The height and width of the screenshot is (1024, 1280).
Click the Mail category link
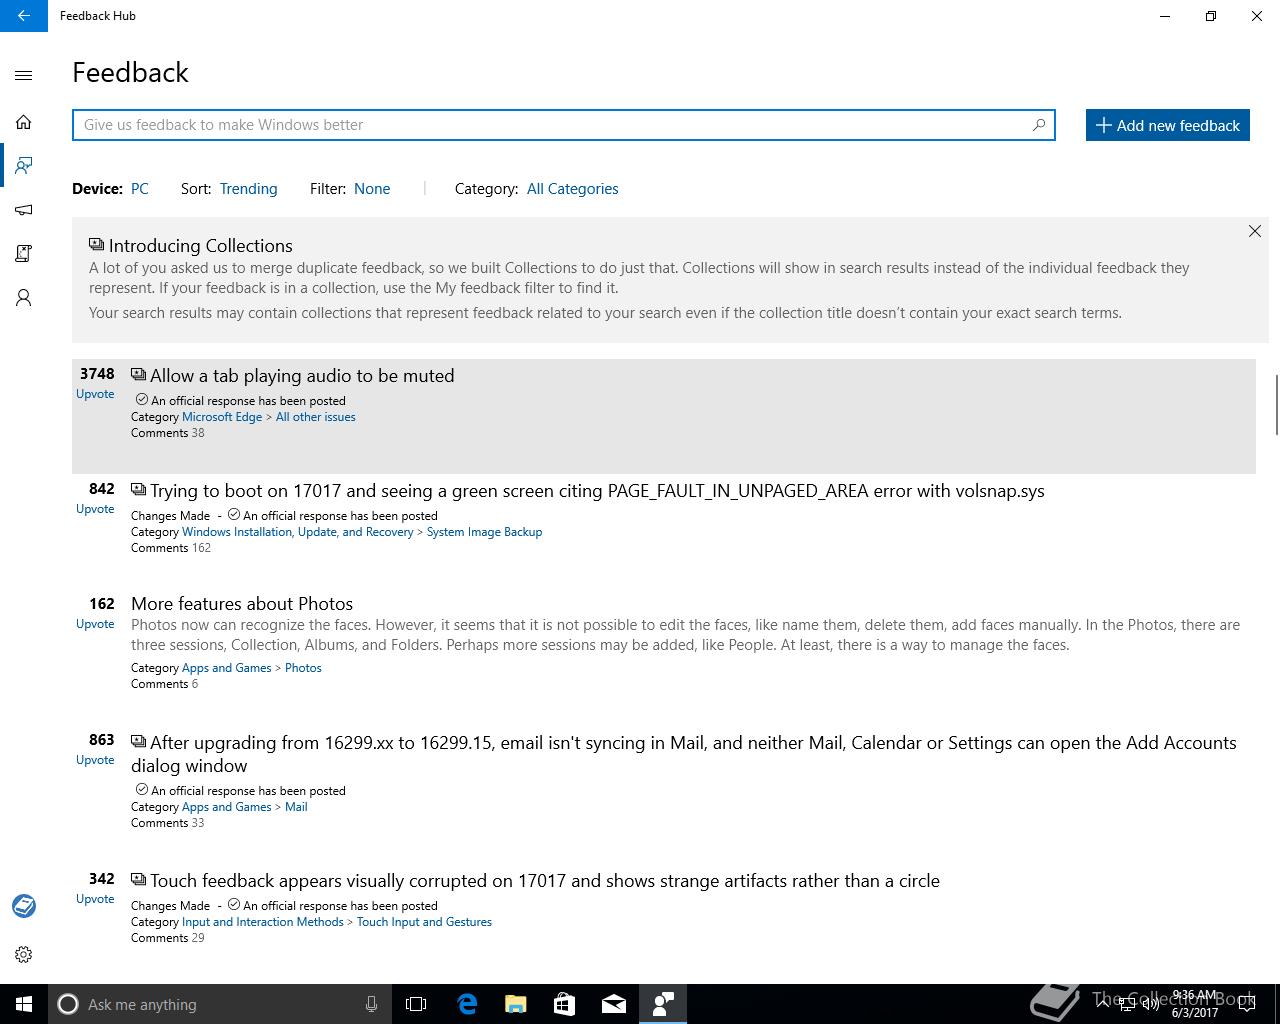point(296,807)
